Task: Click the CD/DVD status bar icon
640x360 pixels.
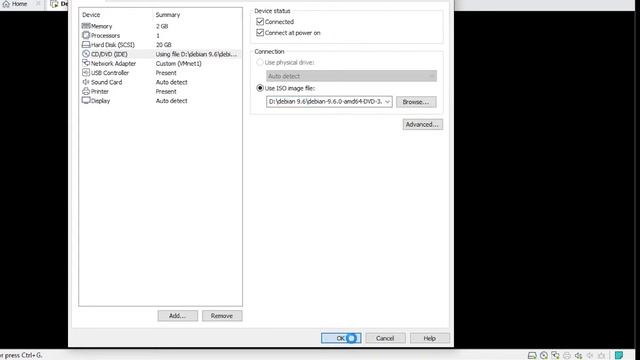Action: click(544, 356)
